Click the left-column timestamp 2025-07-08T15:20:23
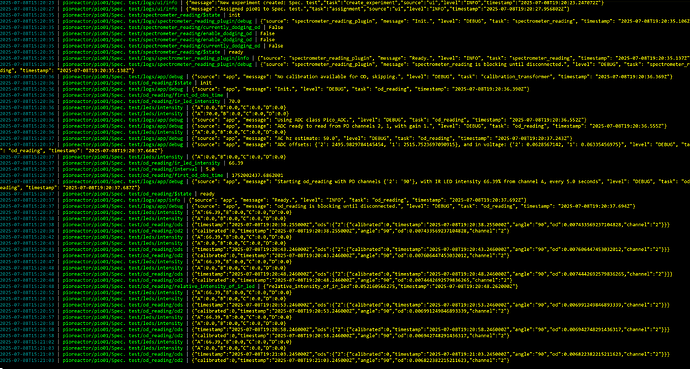 pyautogui.click(x=27, y=3)
